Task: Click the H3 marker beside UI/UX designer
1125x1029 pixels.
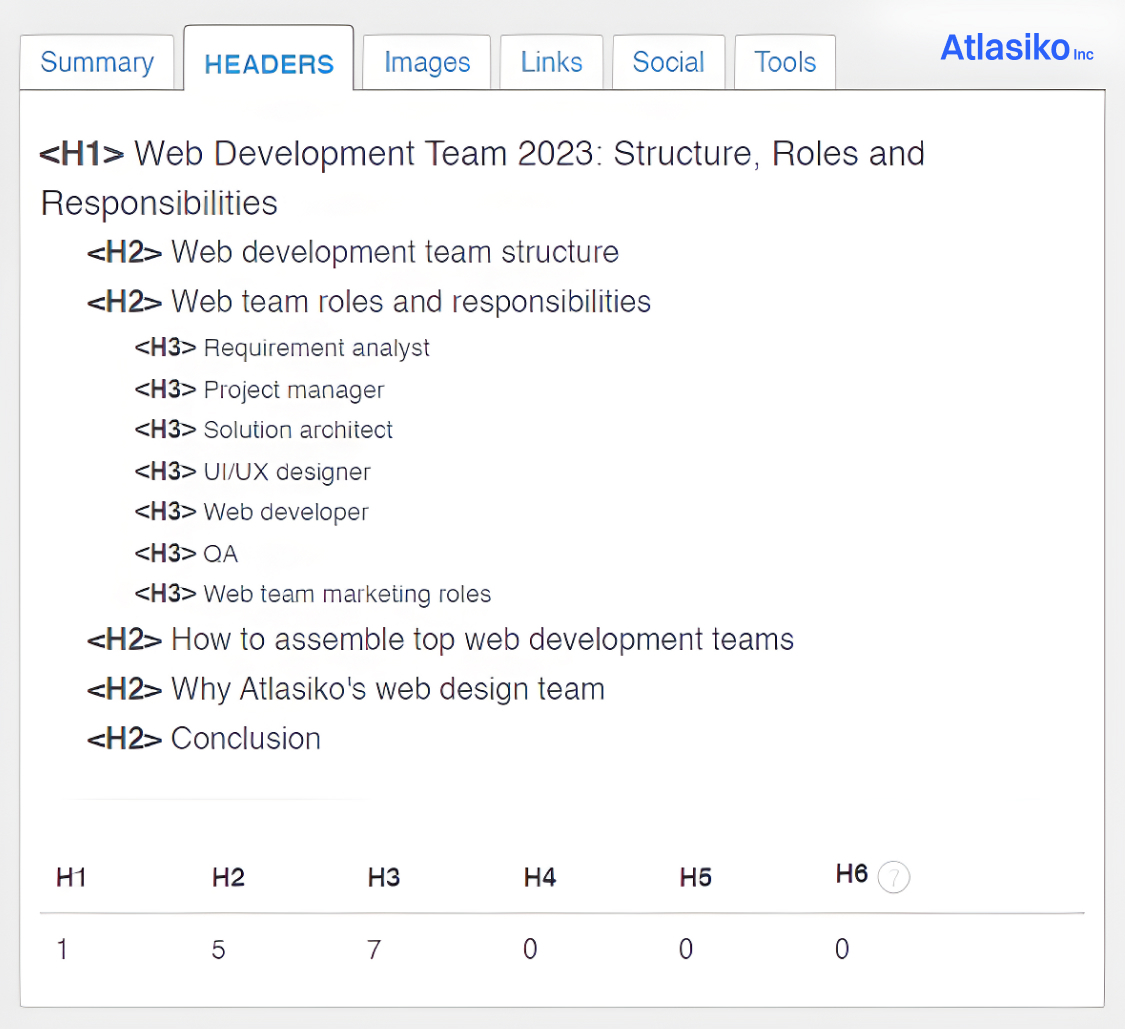Action: tap(165, 471)
